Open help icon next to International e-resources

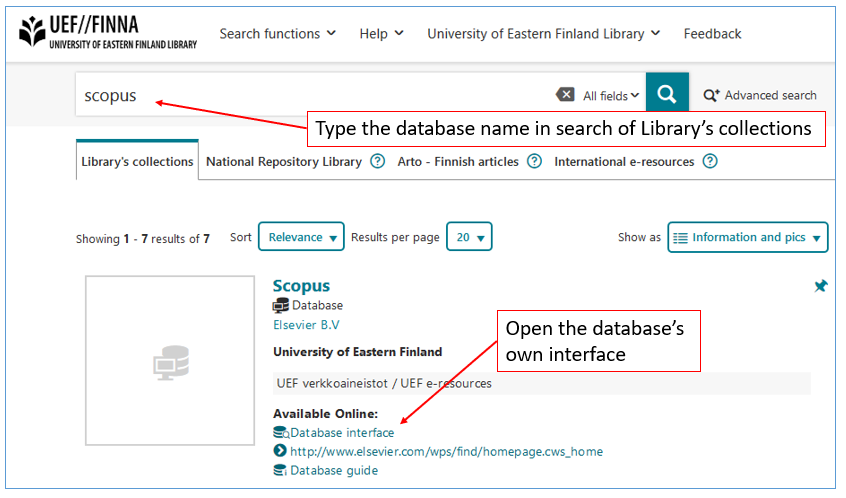point(710,161)
